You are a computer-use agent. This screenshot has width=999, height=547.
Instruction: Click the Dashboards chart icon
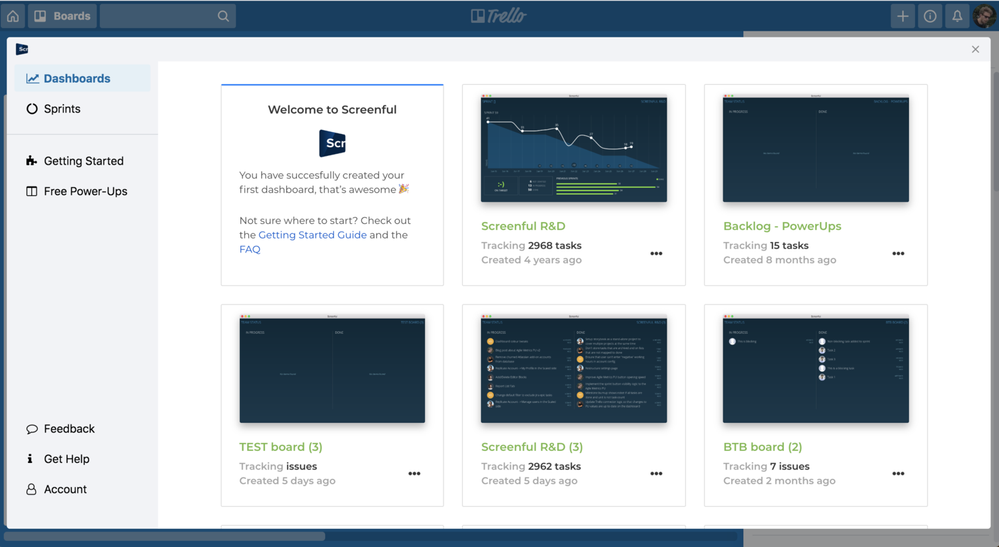tap(32, 78)
